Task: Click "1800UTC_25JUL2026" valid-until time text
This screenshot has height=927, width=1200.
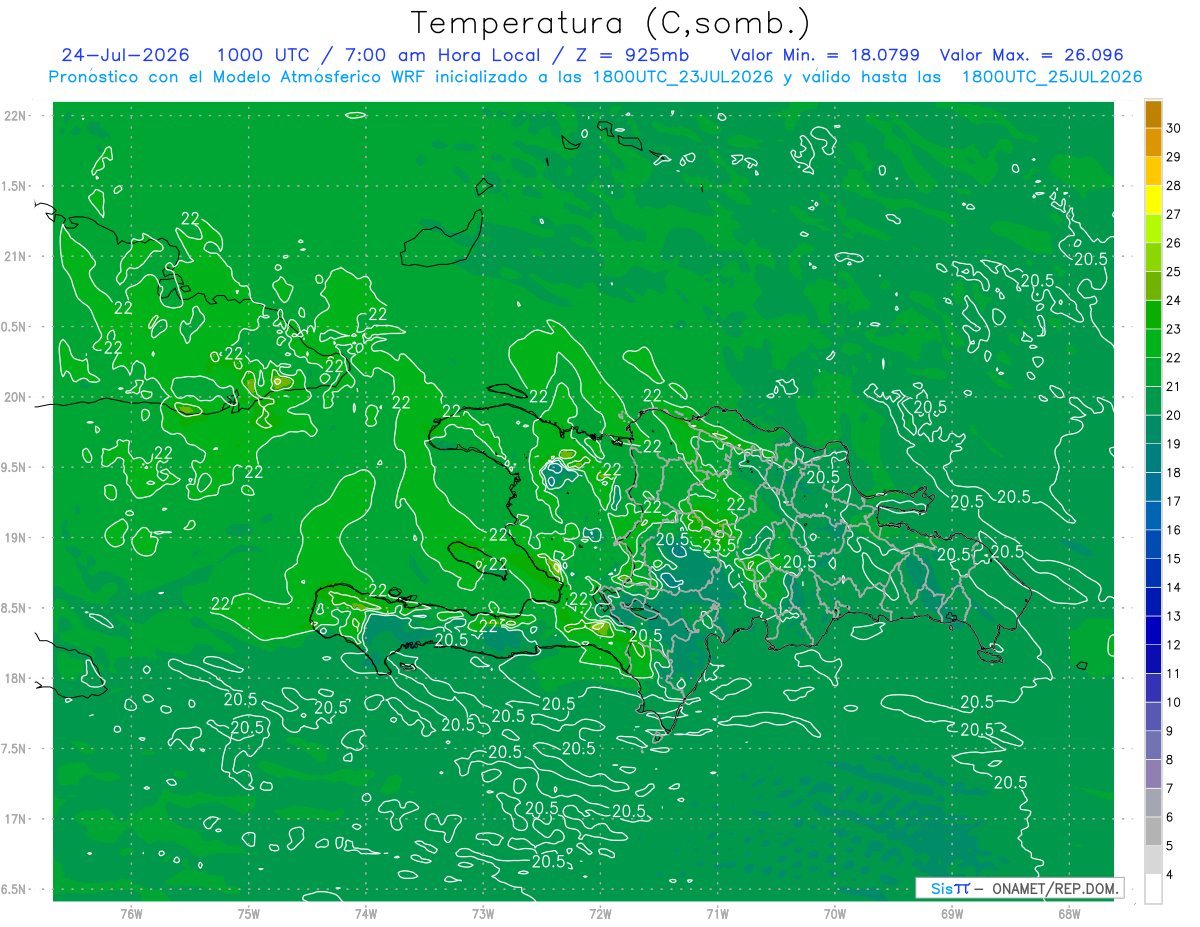Action: (1051, 76)
